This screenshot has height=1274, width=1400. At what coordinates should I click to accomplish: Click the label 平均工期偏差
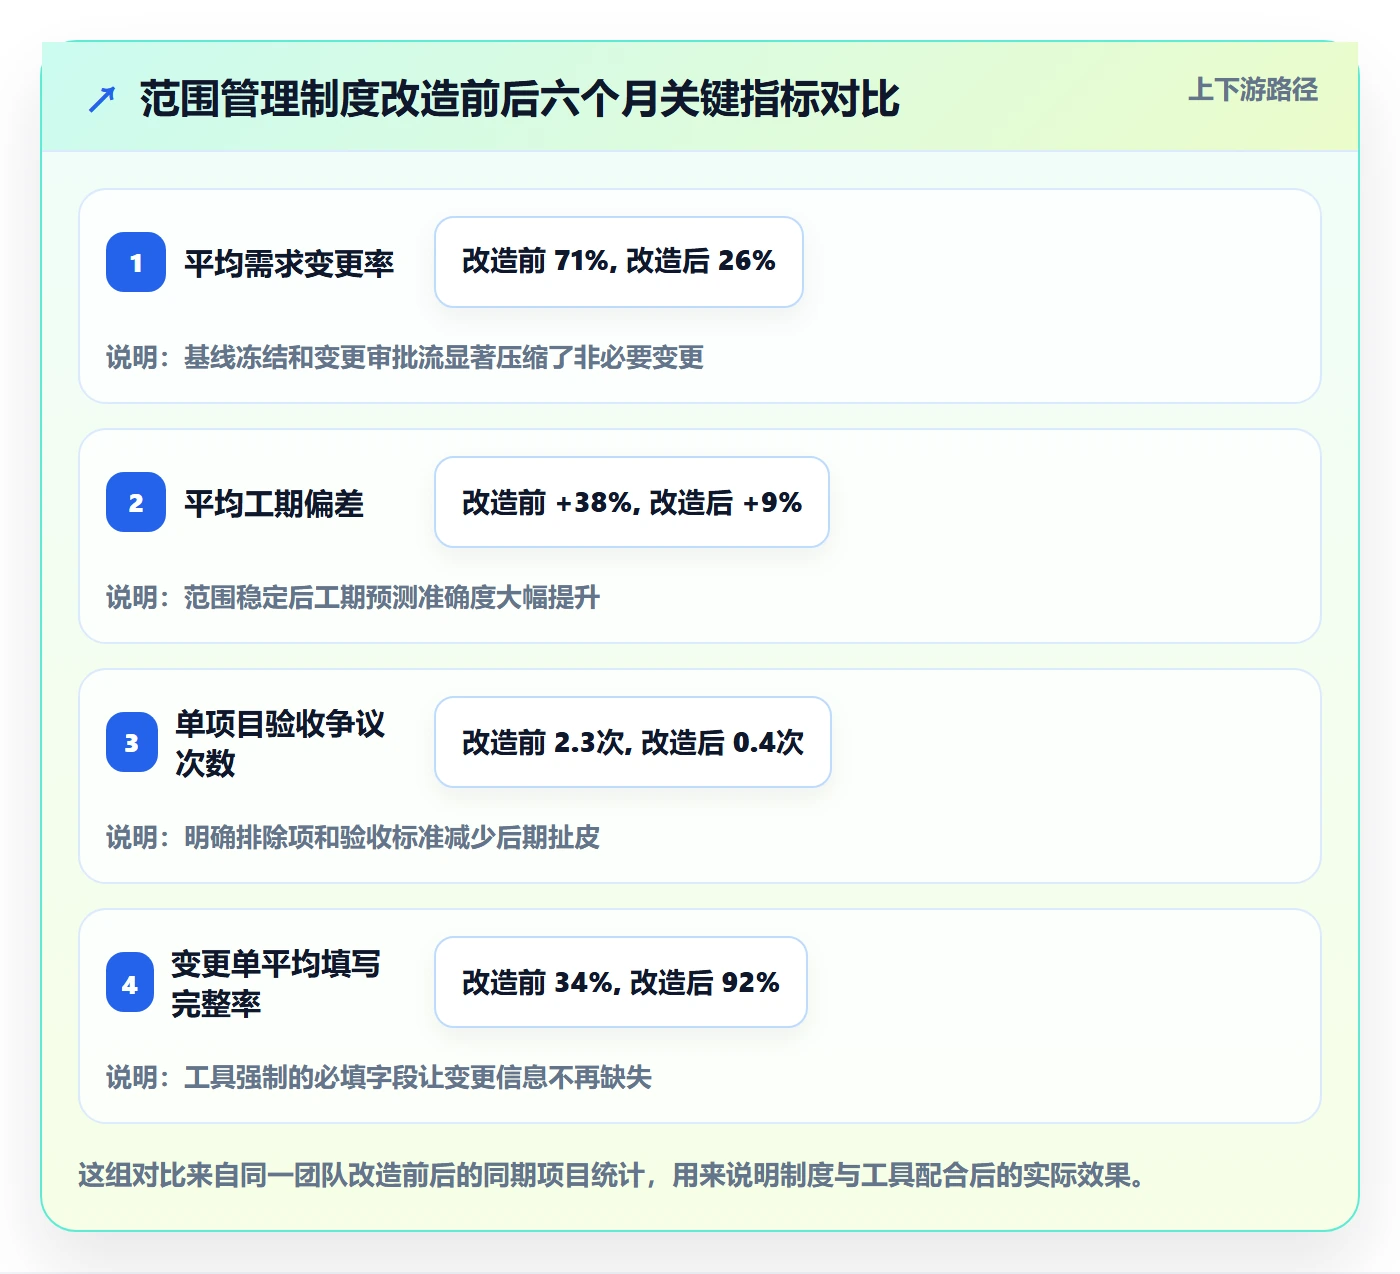coord(273,503)
